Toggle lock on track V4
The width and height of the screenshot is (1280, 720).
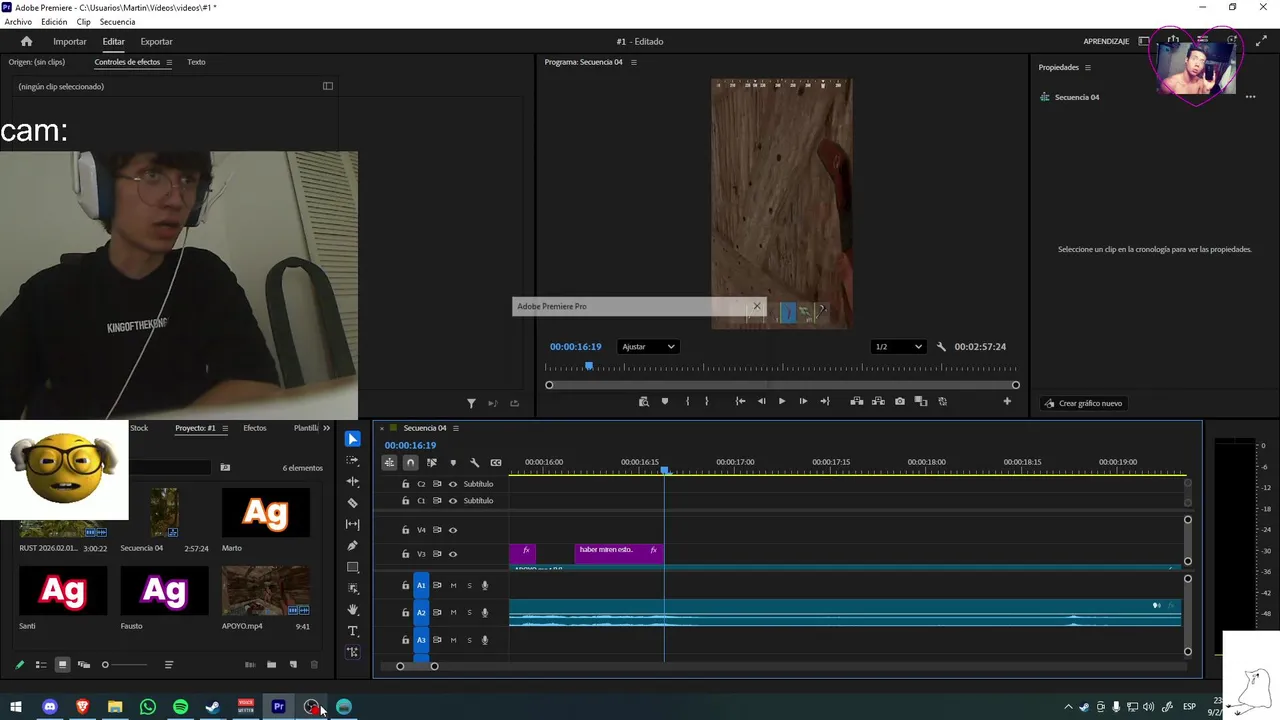(x=405, y=530)
